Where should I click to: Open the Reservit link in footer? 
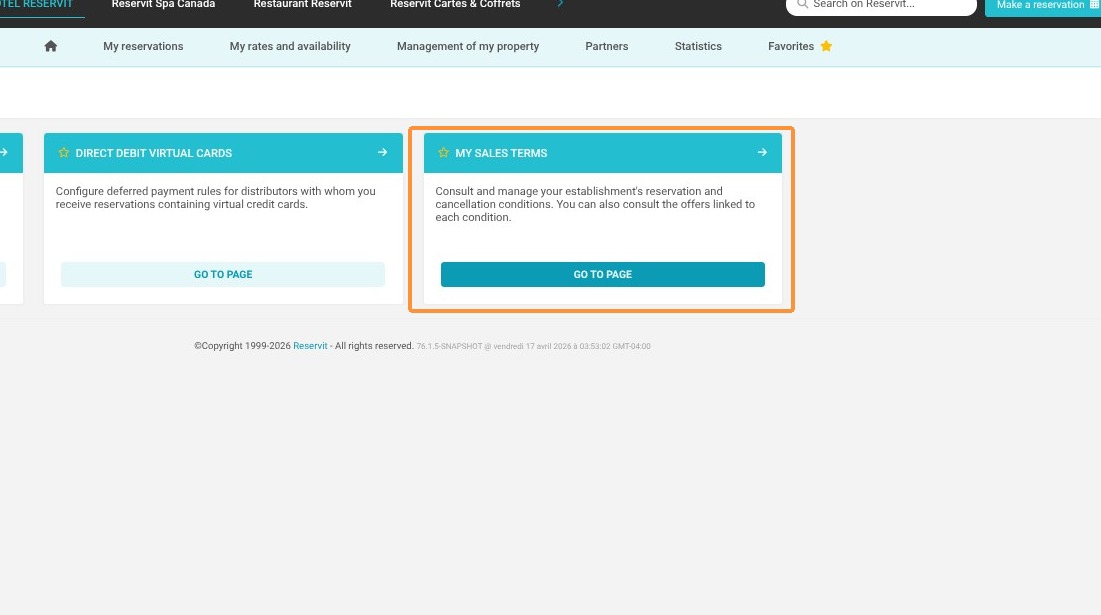click(x=310, y=346)
